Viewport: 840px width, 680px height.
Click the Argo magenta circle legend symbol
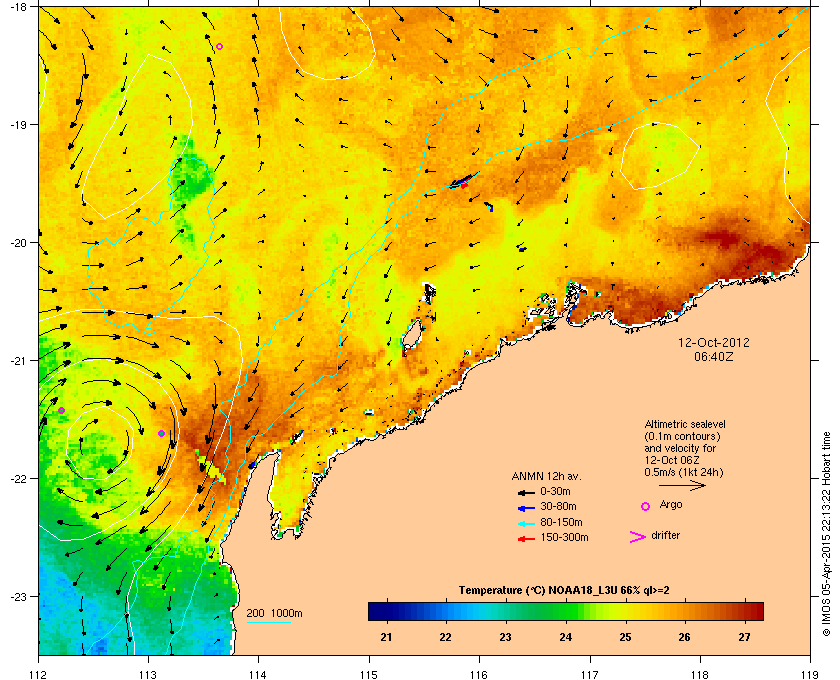tap(646, 506)
